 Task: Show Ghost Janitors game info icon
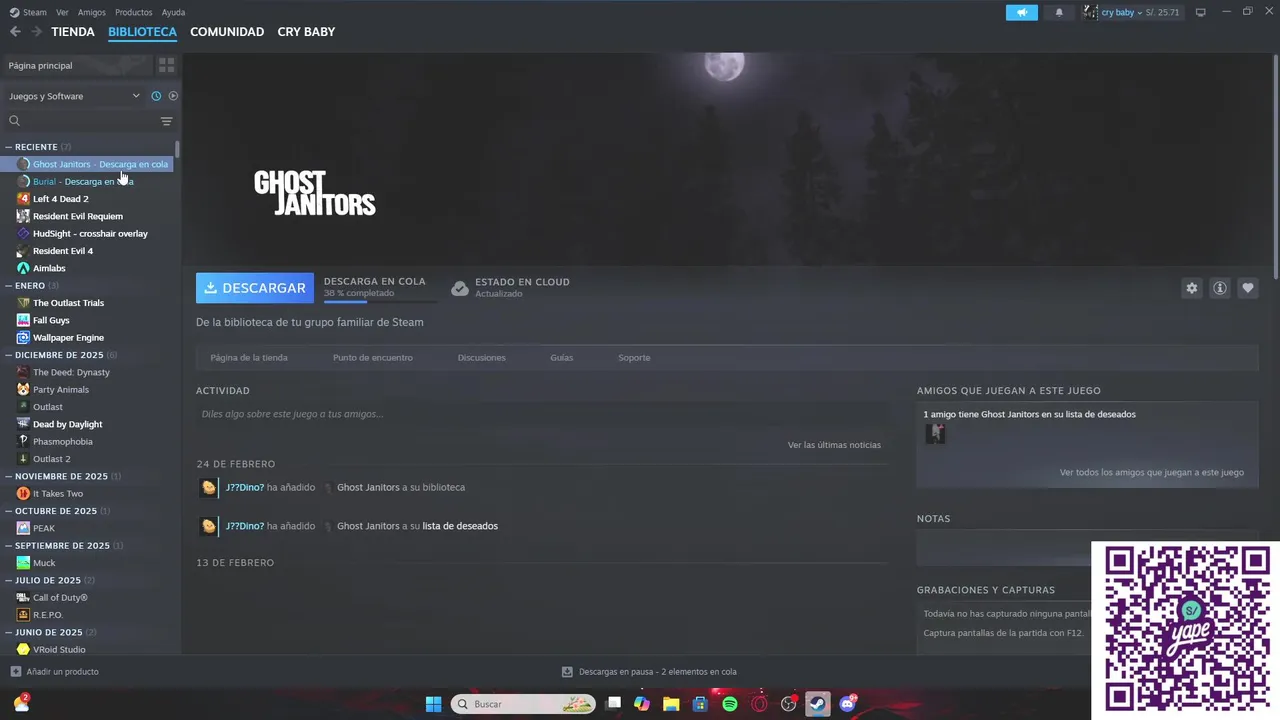(x=1220, y=288)
